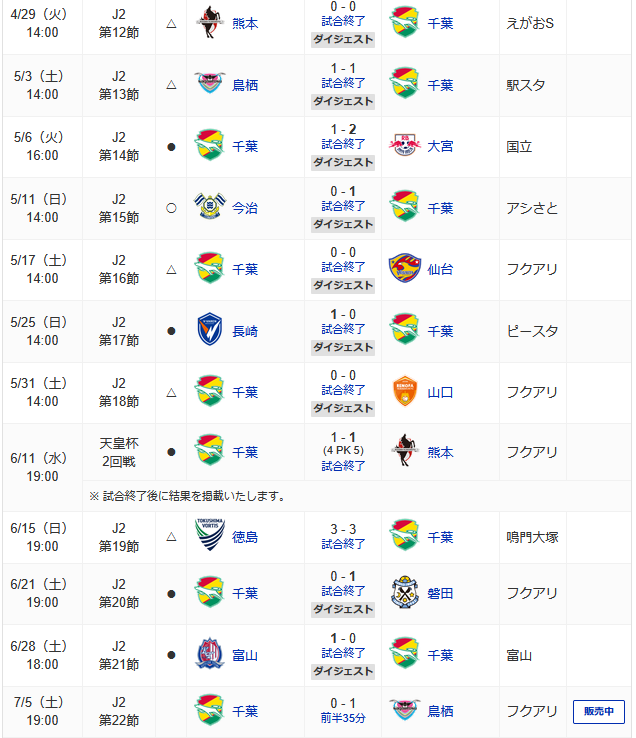The width and height of the screenshot is (636, 738).
Task: Click the Kumamoto horse logo in the 4/29 row
Action: click(x=210, y=23)
